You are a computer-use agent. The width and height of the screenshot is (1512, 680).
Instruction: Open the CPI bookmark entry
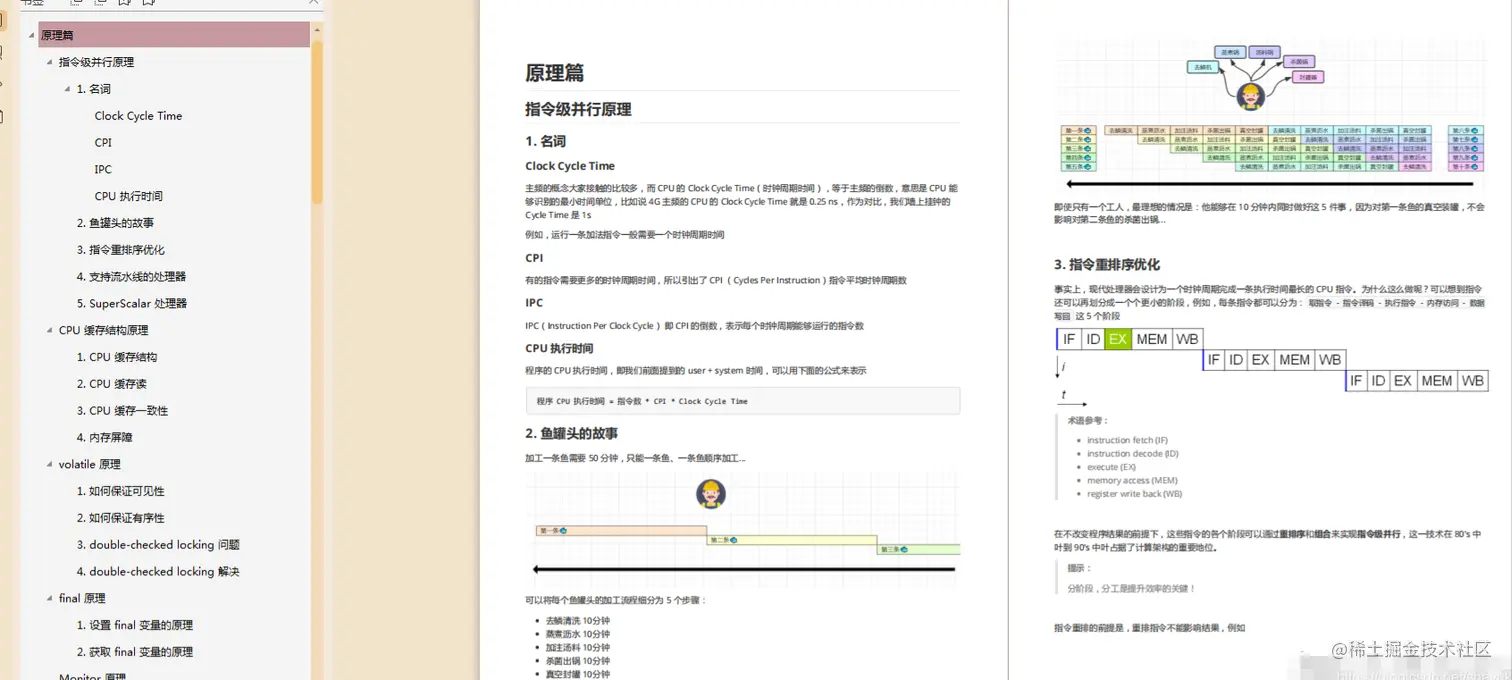tap(103, 143)
